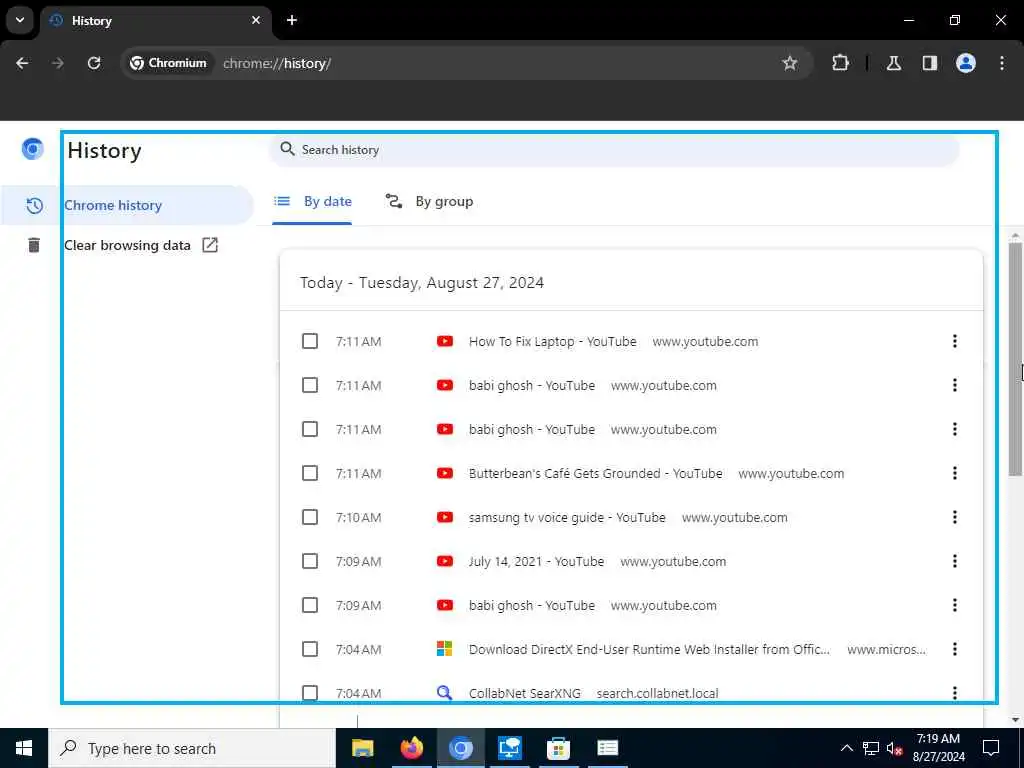Image resolution: width=1024 pixels, height=768 pixels.
Task: Open the tab search dropdown arrow
Action: (x=20, y=20)
